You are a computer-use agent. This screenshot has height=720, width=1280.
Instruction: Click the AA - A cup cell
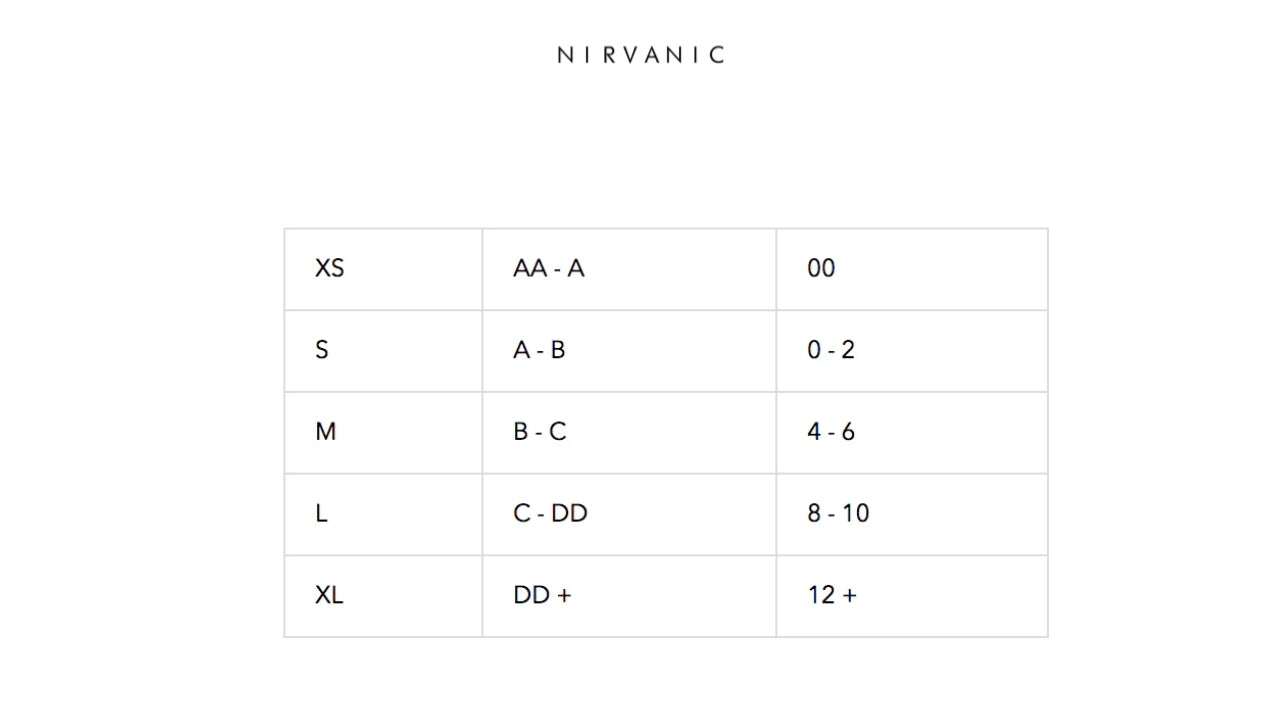pos(548,268)
